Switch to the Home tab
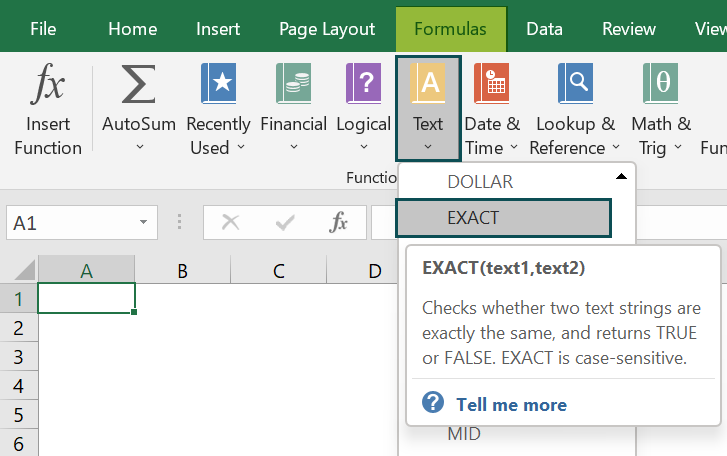The width and height of the screenshot is (727, 456). (x=133, y=29)
